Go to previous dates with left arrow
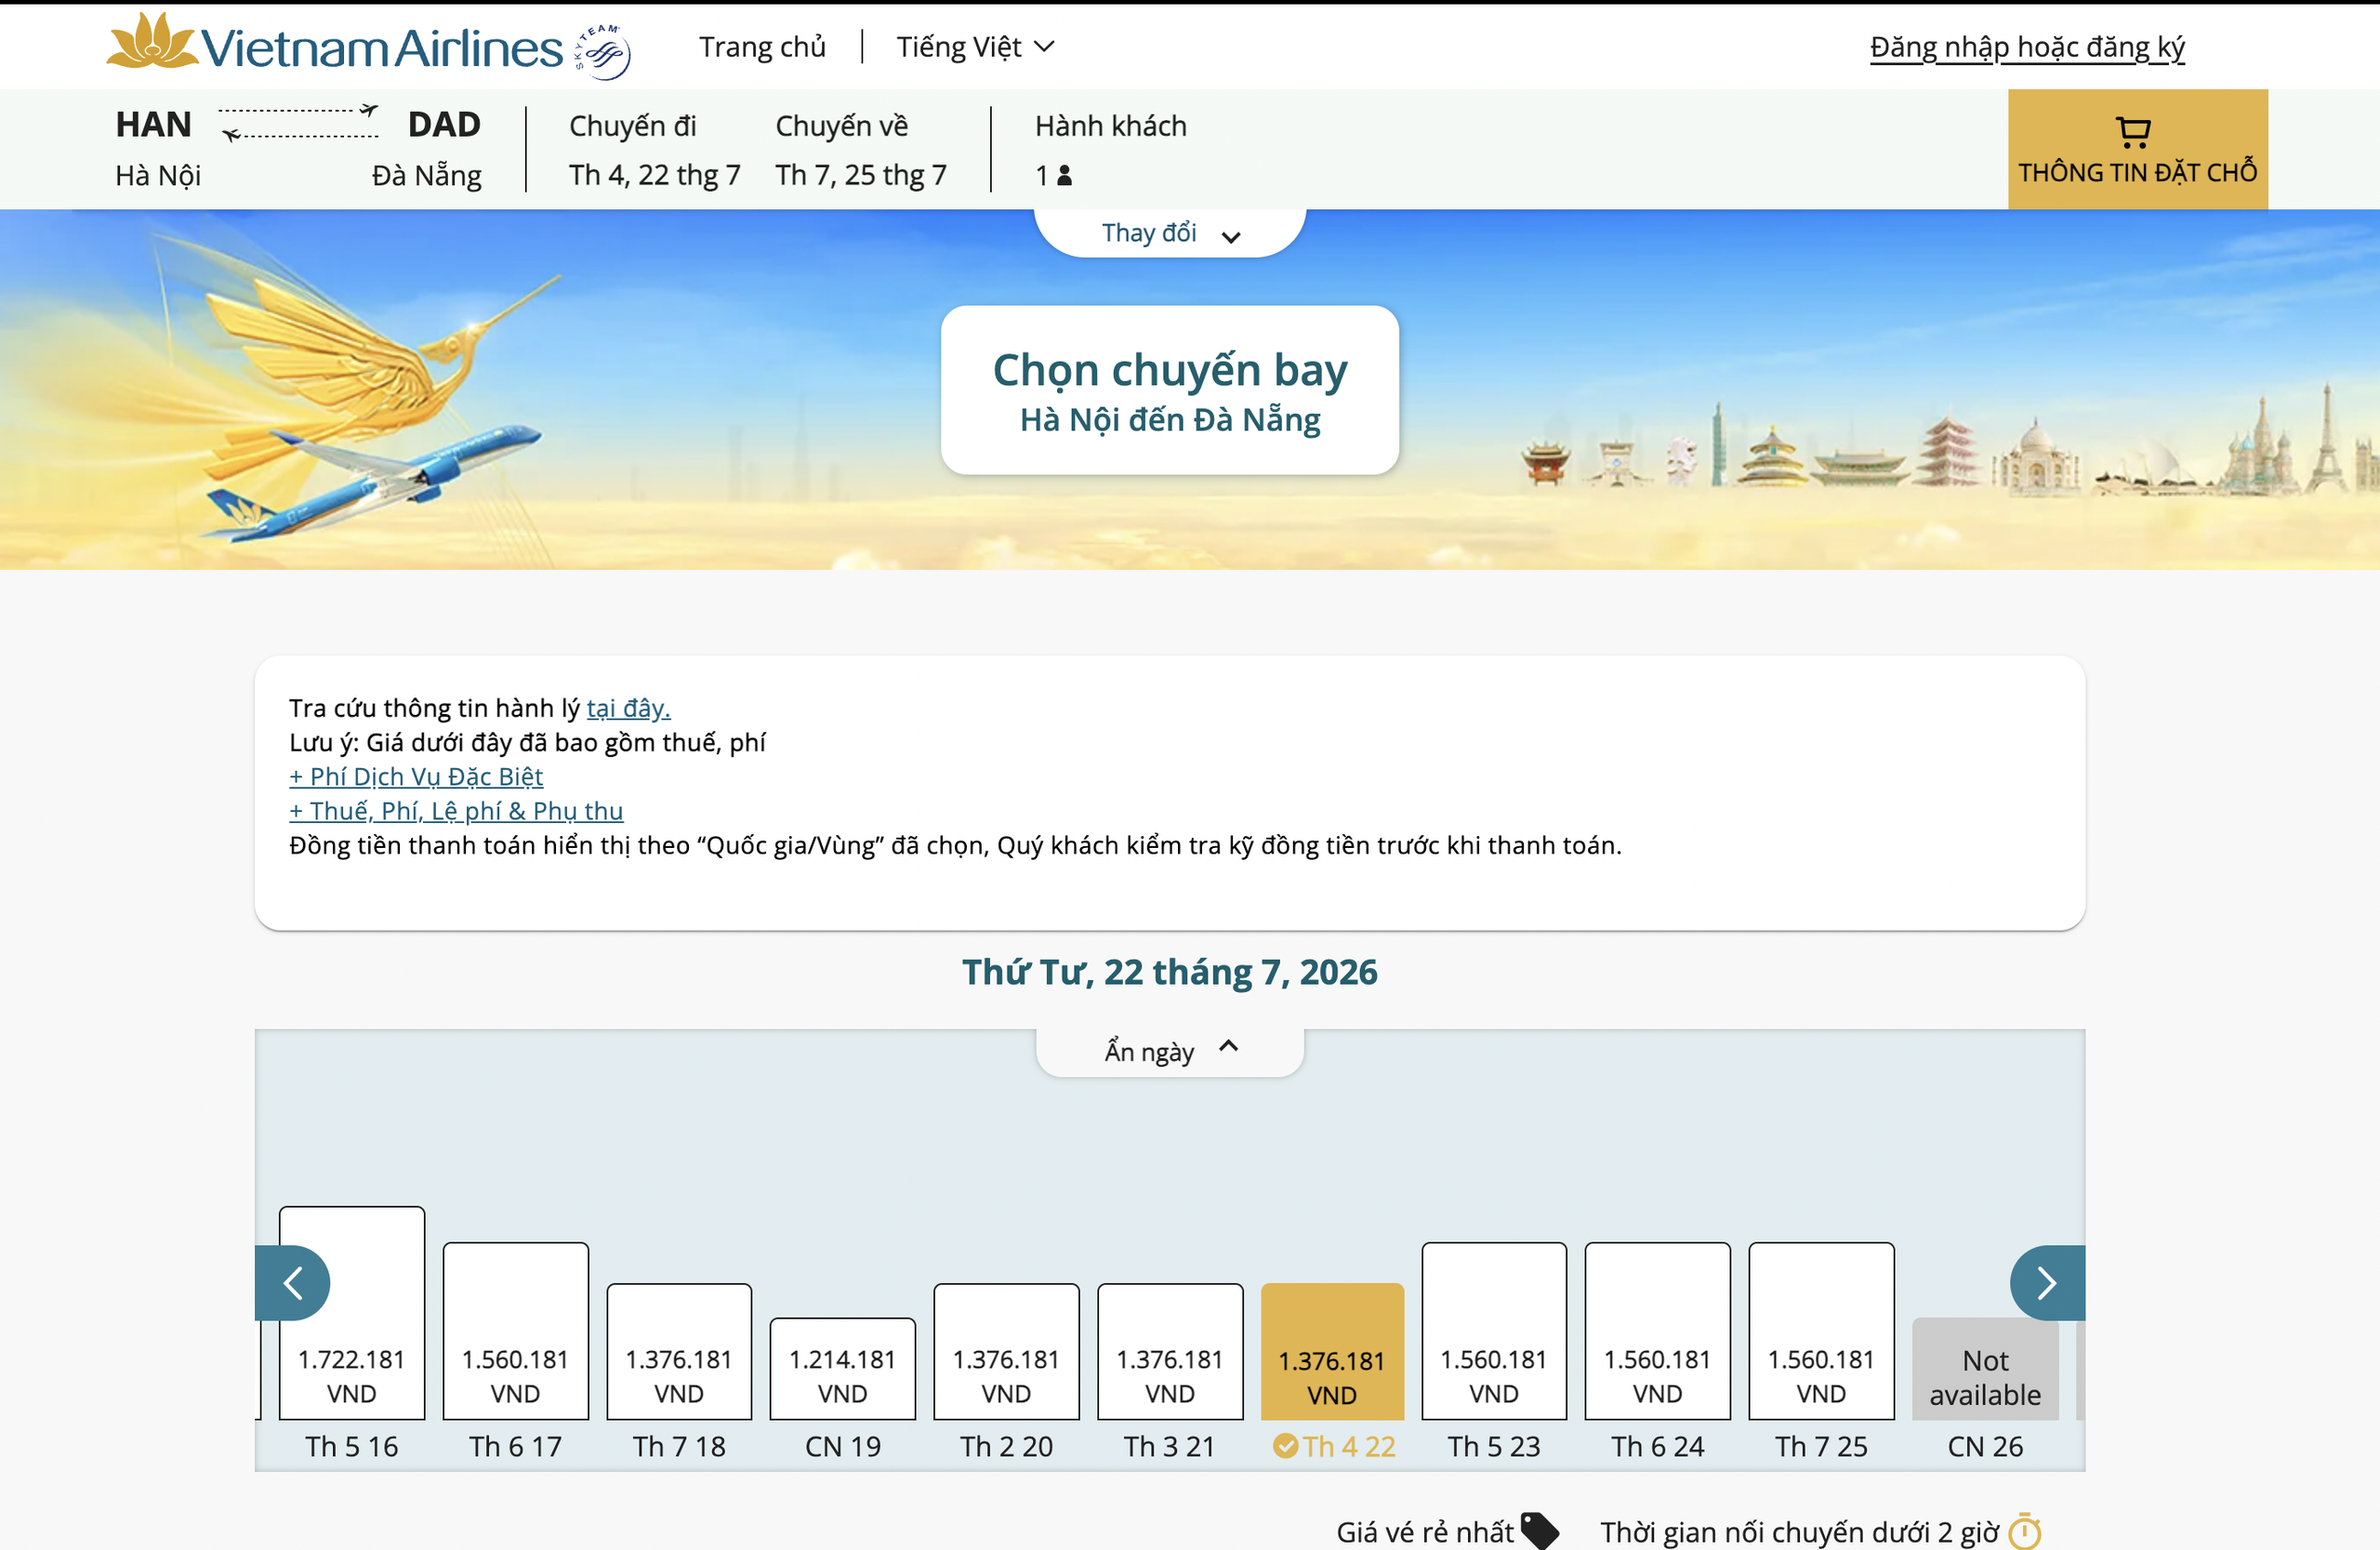Screen dimensions: 2380x1550 pyautogui.click(x=293, y=1283)
